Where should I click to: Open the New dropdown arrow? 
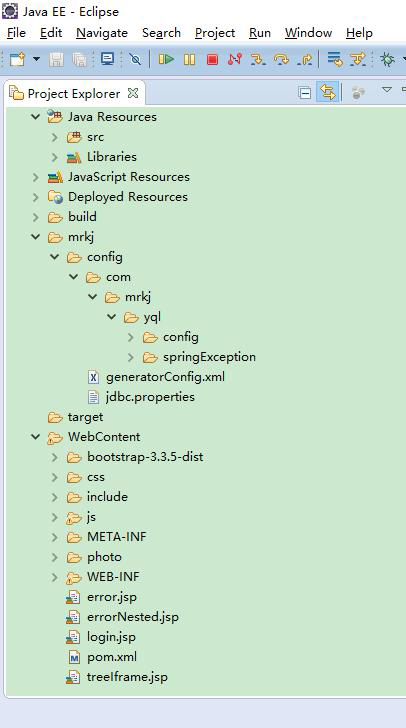(36, 59)
